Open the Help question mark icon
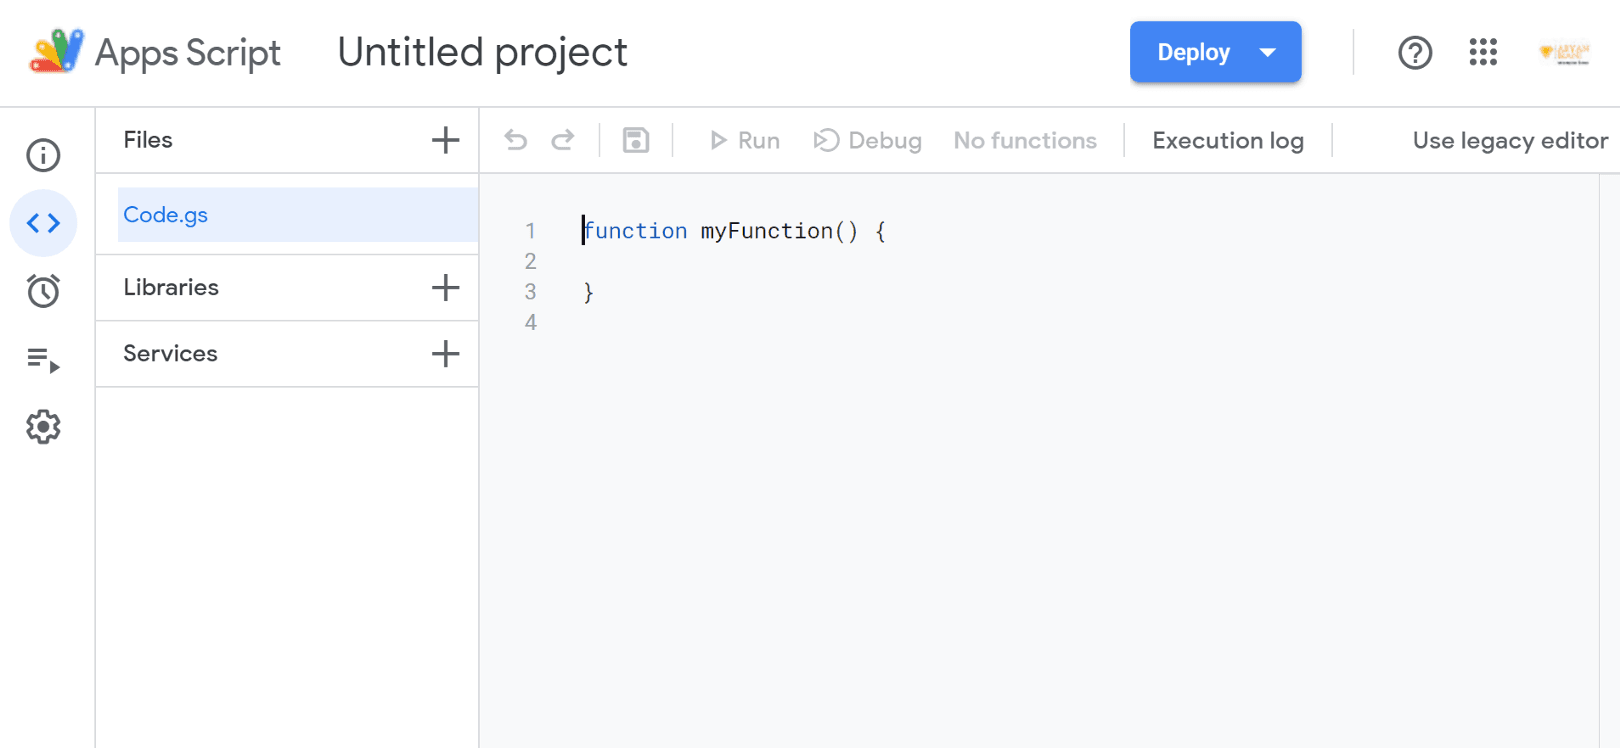1620x748 pixels. pyautogui.click(x=1415, y=52)
